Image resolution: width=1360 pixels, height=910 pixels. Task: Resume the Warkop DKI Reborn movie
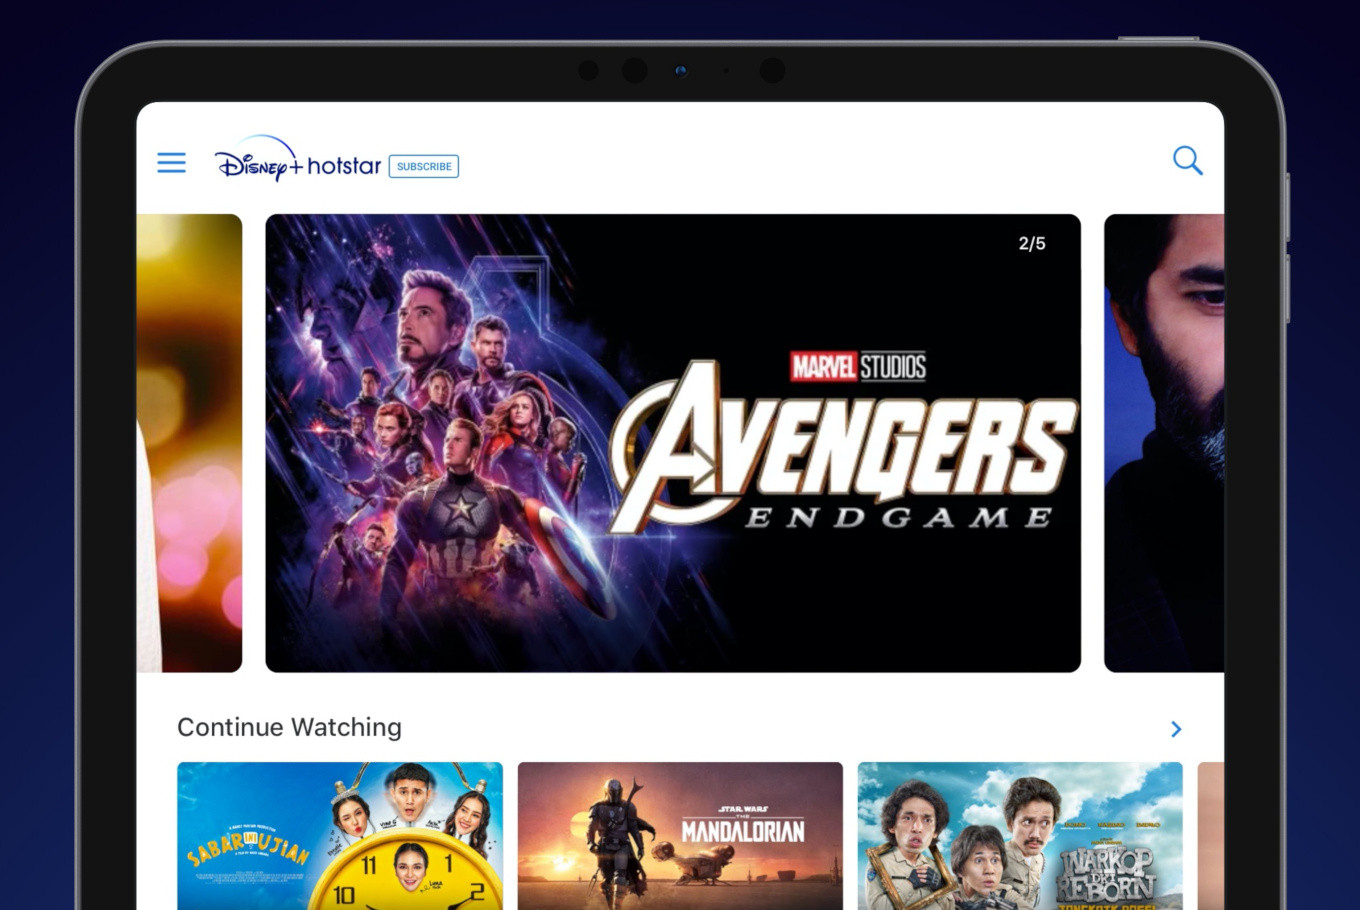coord(1020,836)
